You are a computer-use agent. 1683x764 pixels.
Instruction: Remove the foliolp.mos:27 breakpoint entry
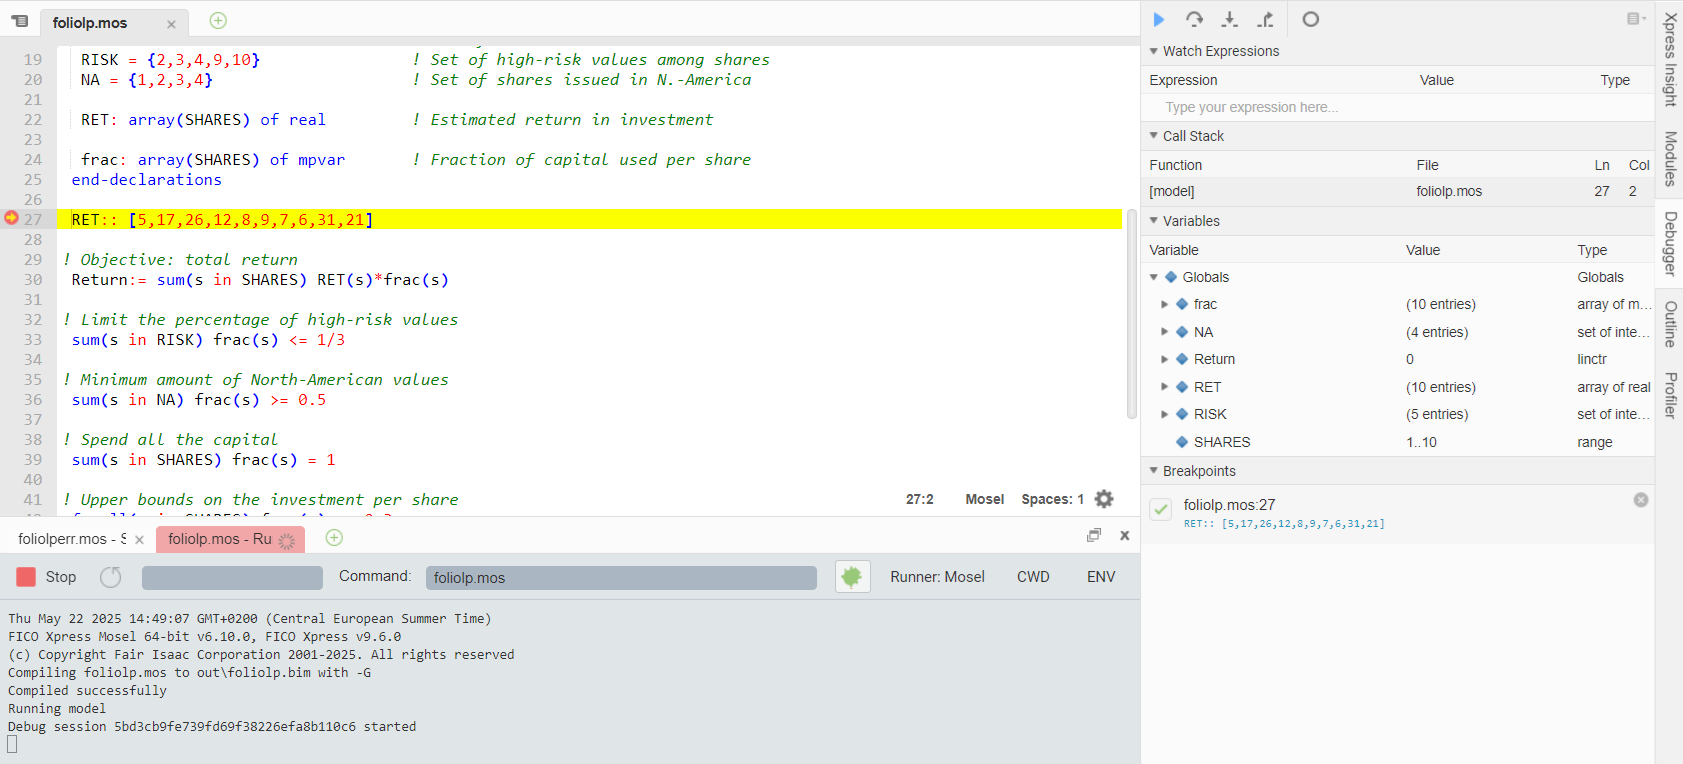pyautogui.click(x=1640, y=500)
